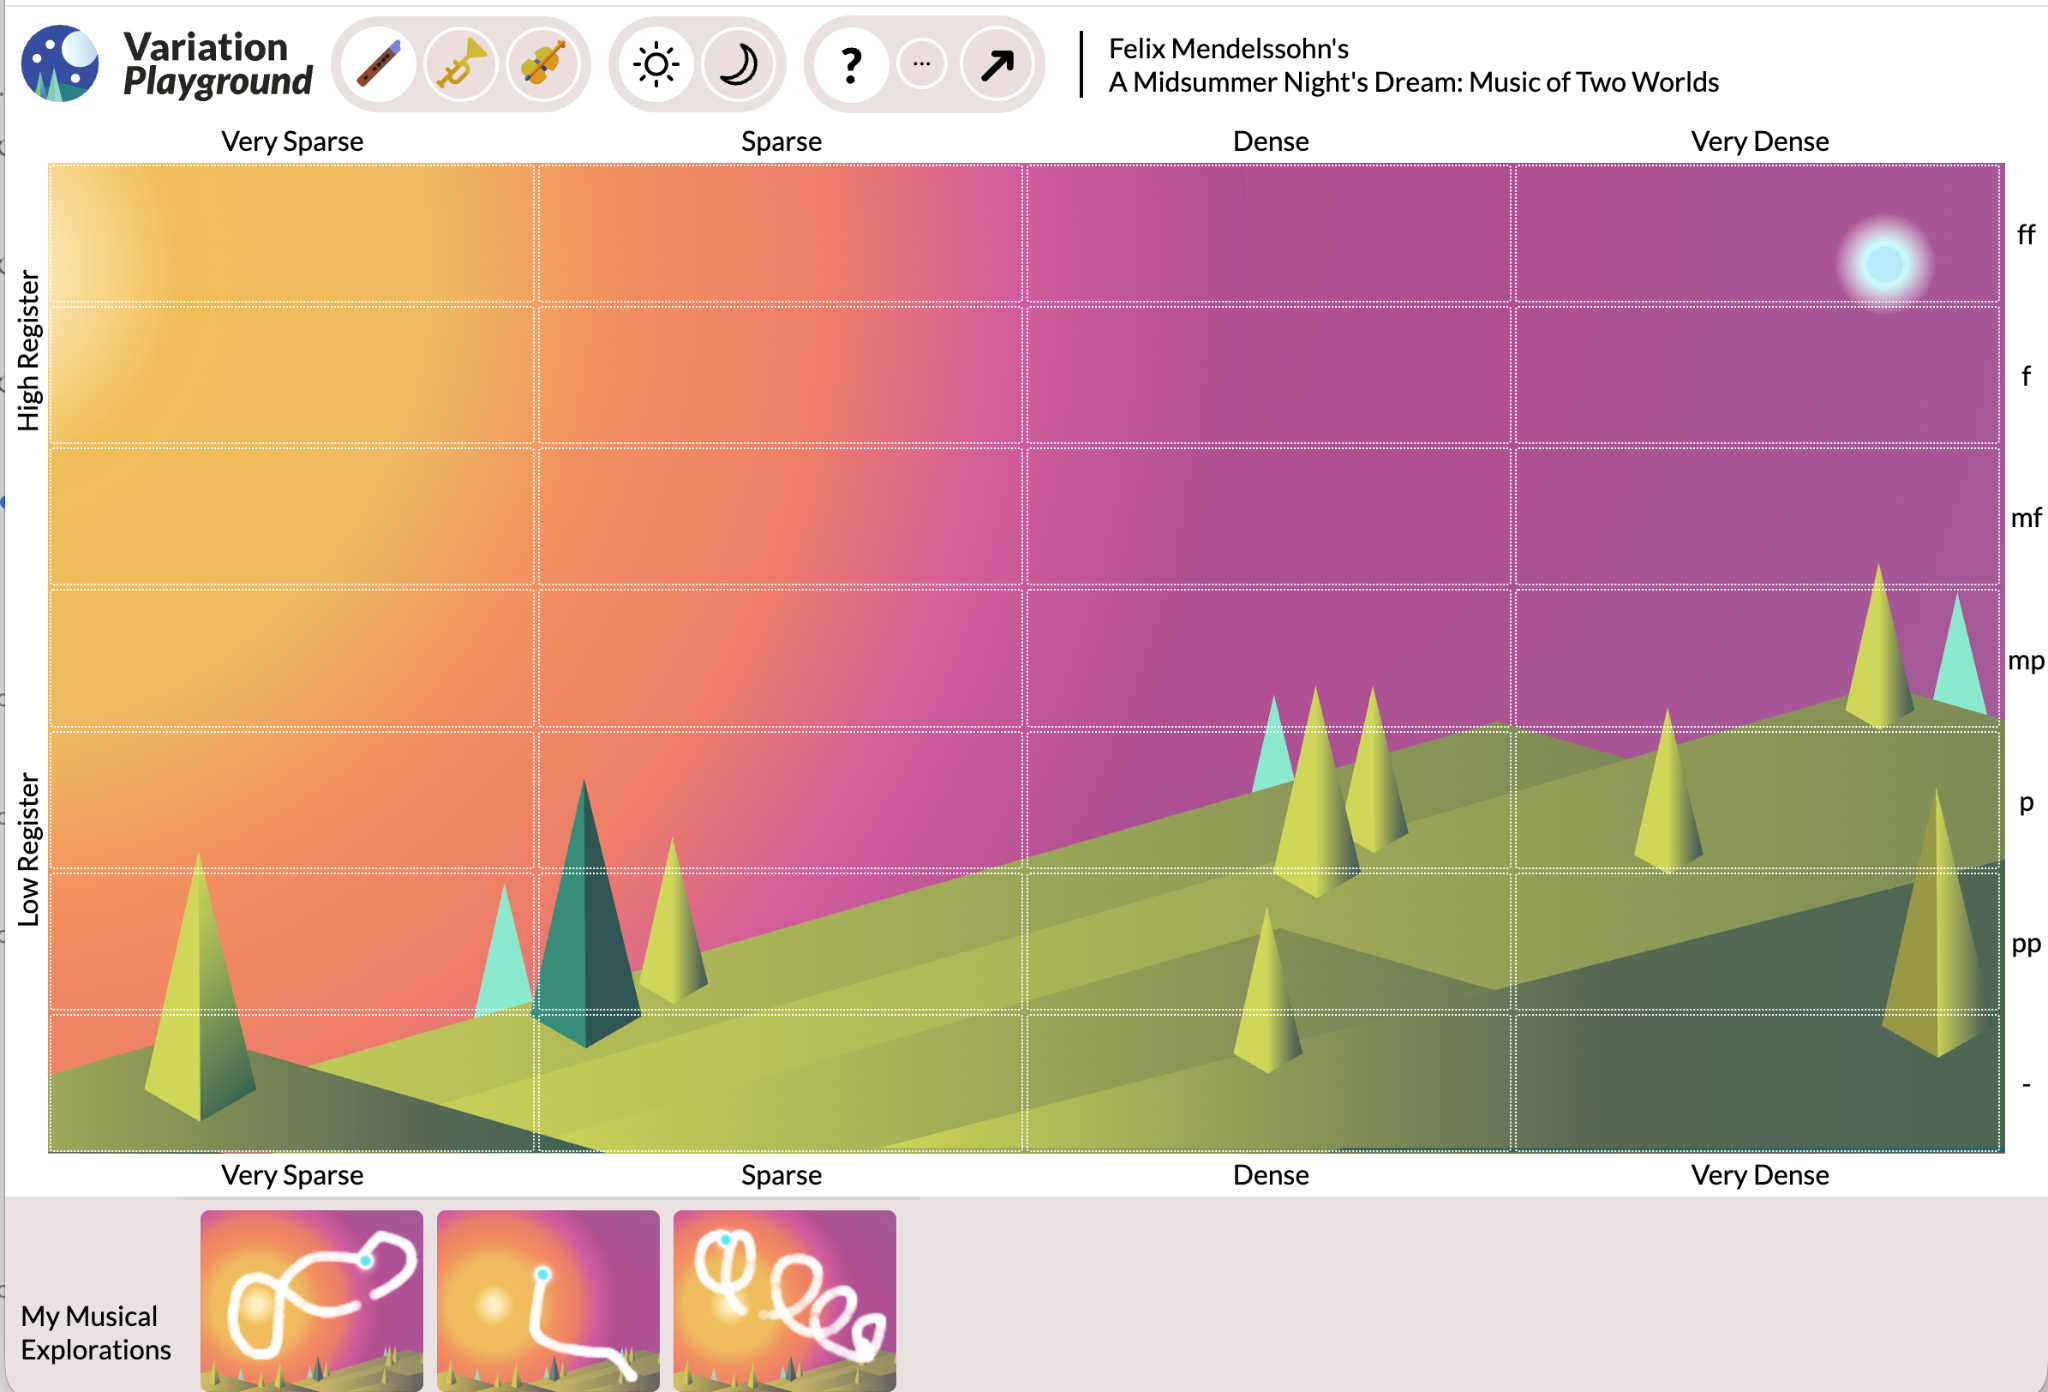
Task: Select the violin instrument icon
Action: click(x=543, y=65)
